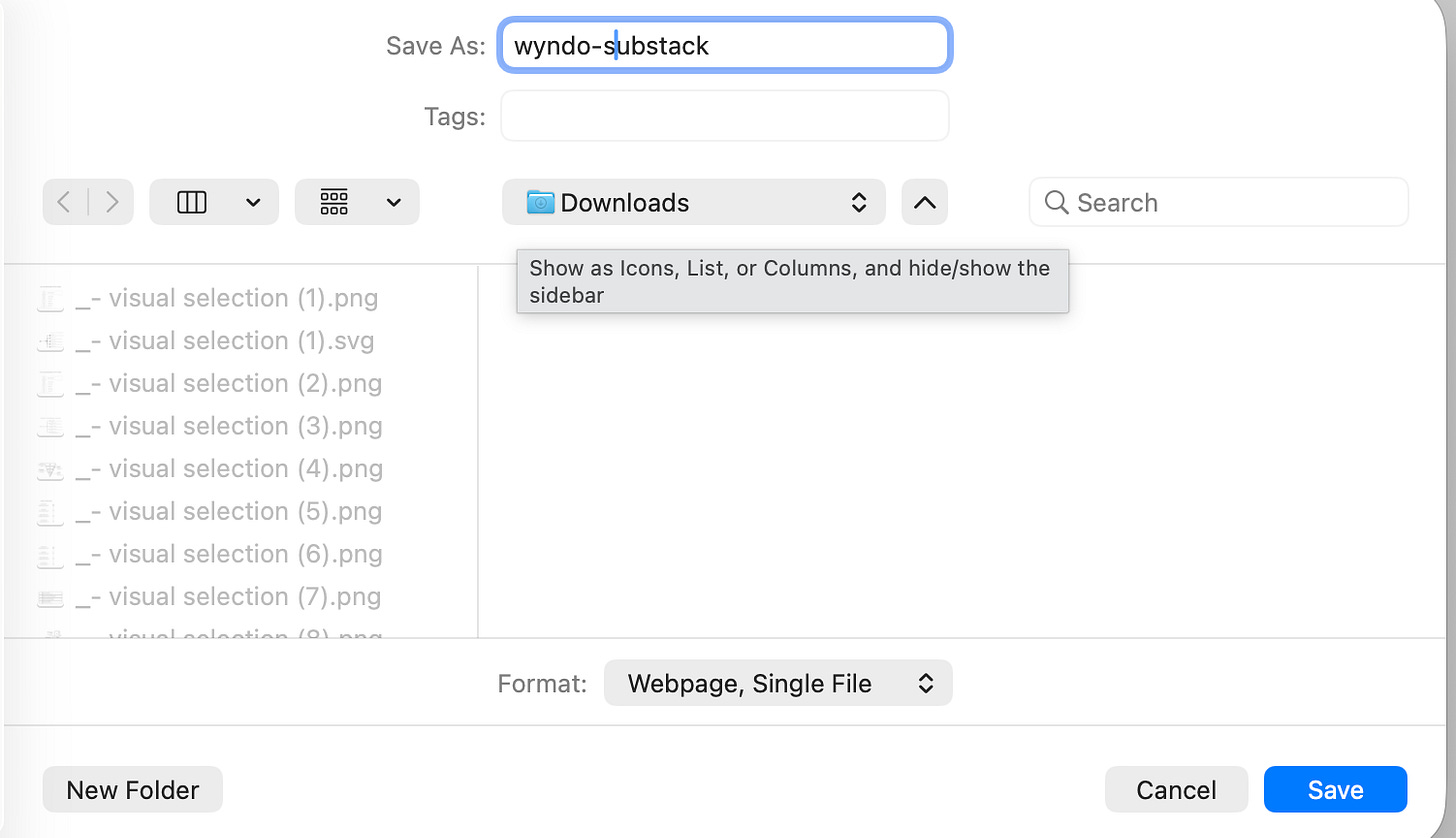Open the view mode dropdown arrow

[x=253, y=202]
